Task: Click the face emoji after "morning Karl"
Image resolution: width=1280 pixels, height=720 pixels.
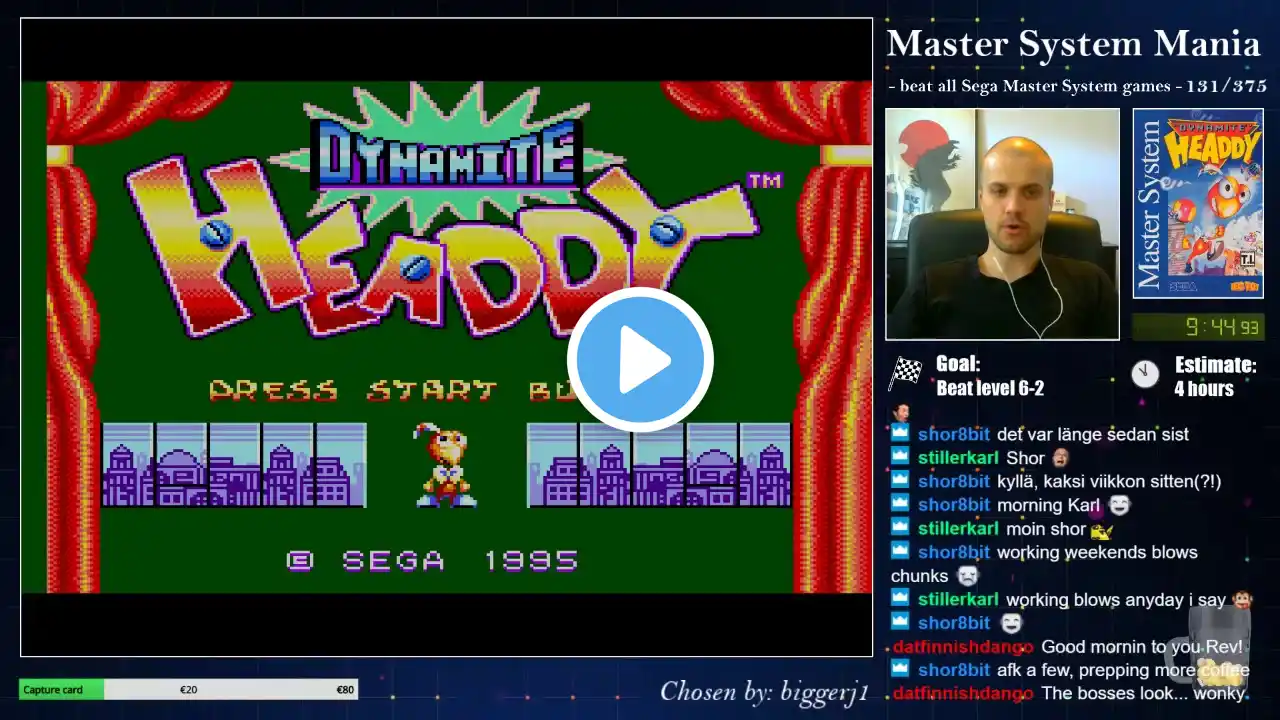Action: (1119, 505)
